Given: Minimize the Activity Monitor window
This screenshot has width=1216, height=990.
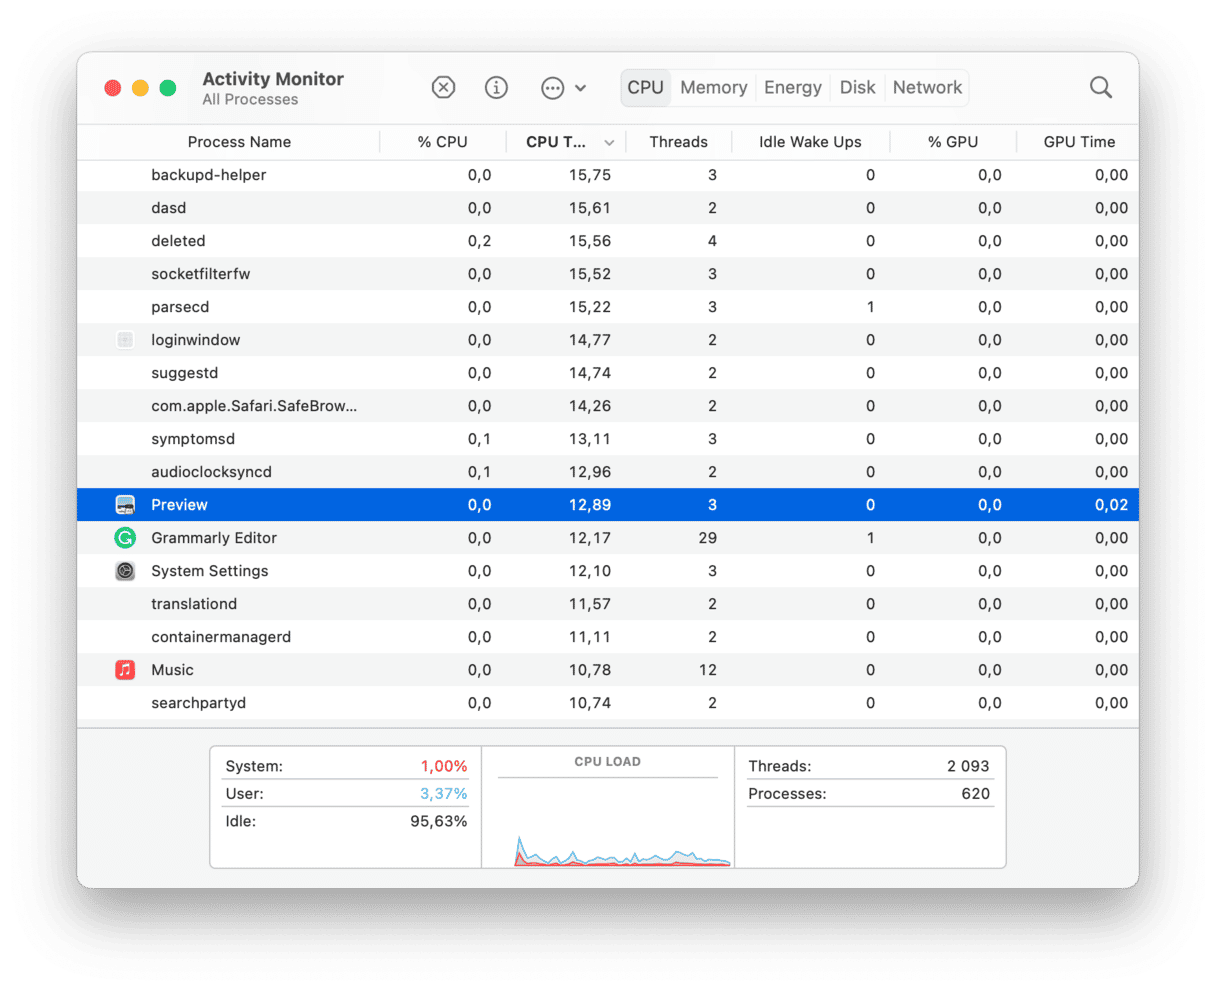Looking at the screenshot, I should (140, 88).
